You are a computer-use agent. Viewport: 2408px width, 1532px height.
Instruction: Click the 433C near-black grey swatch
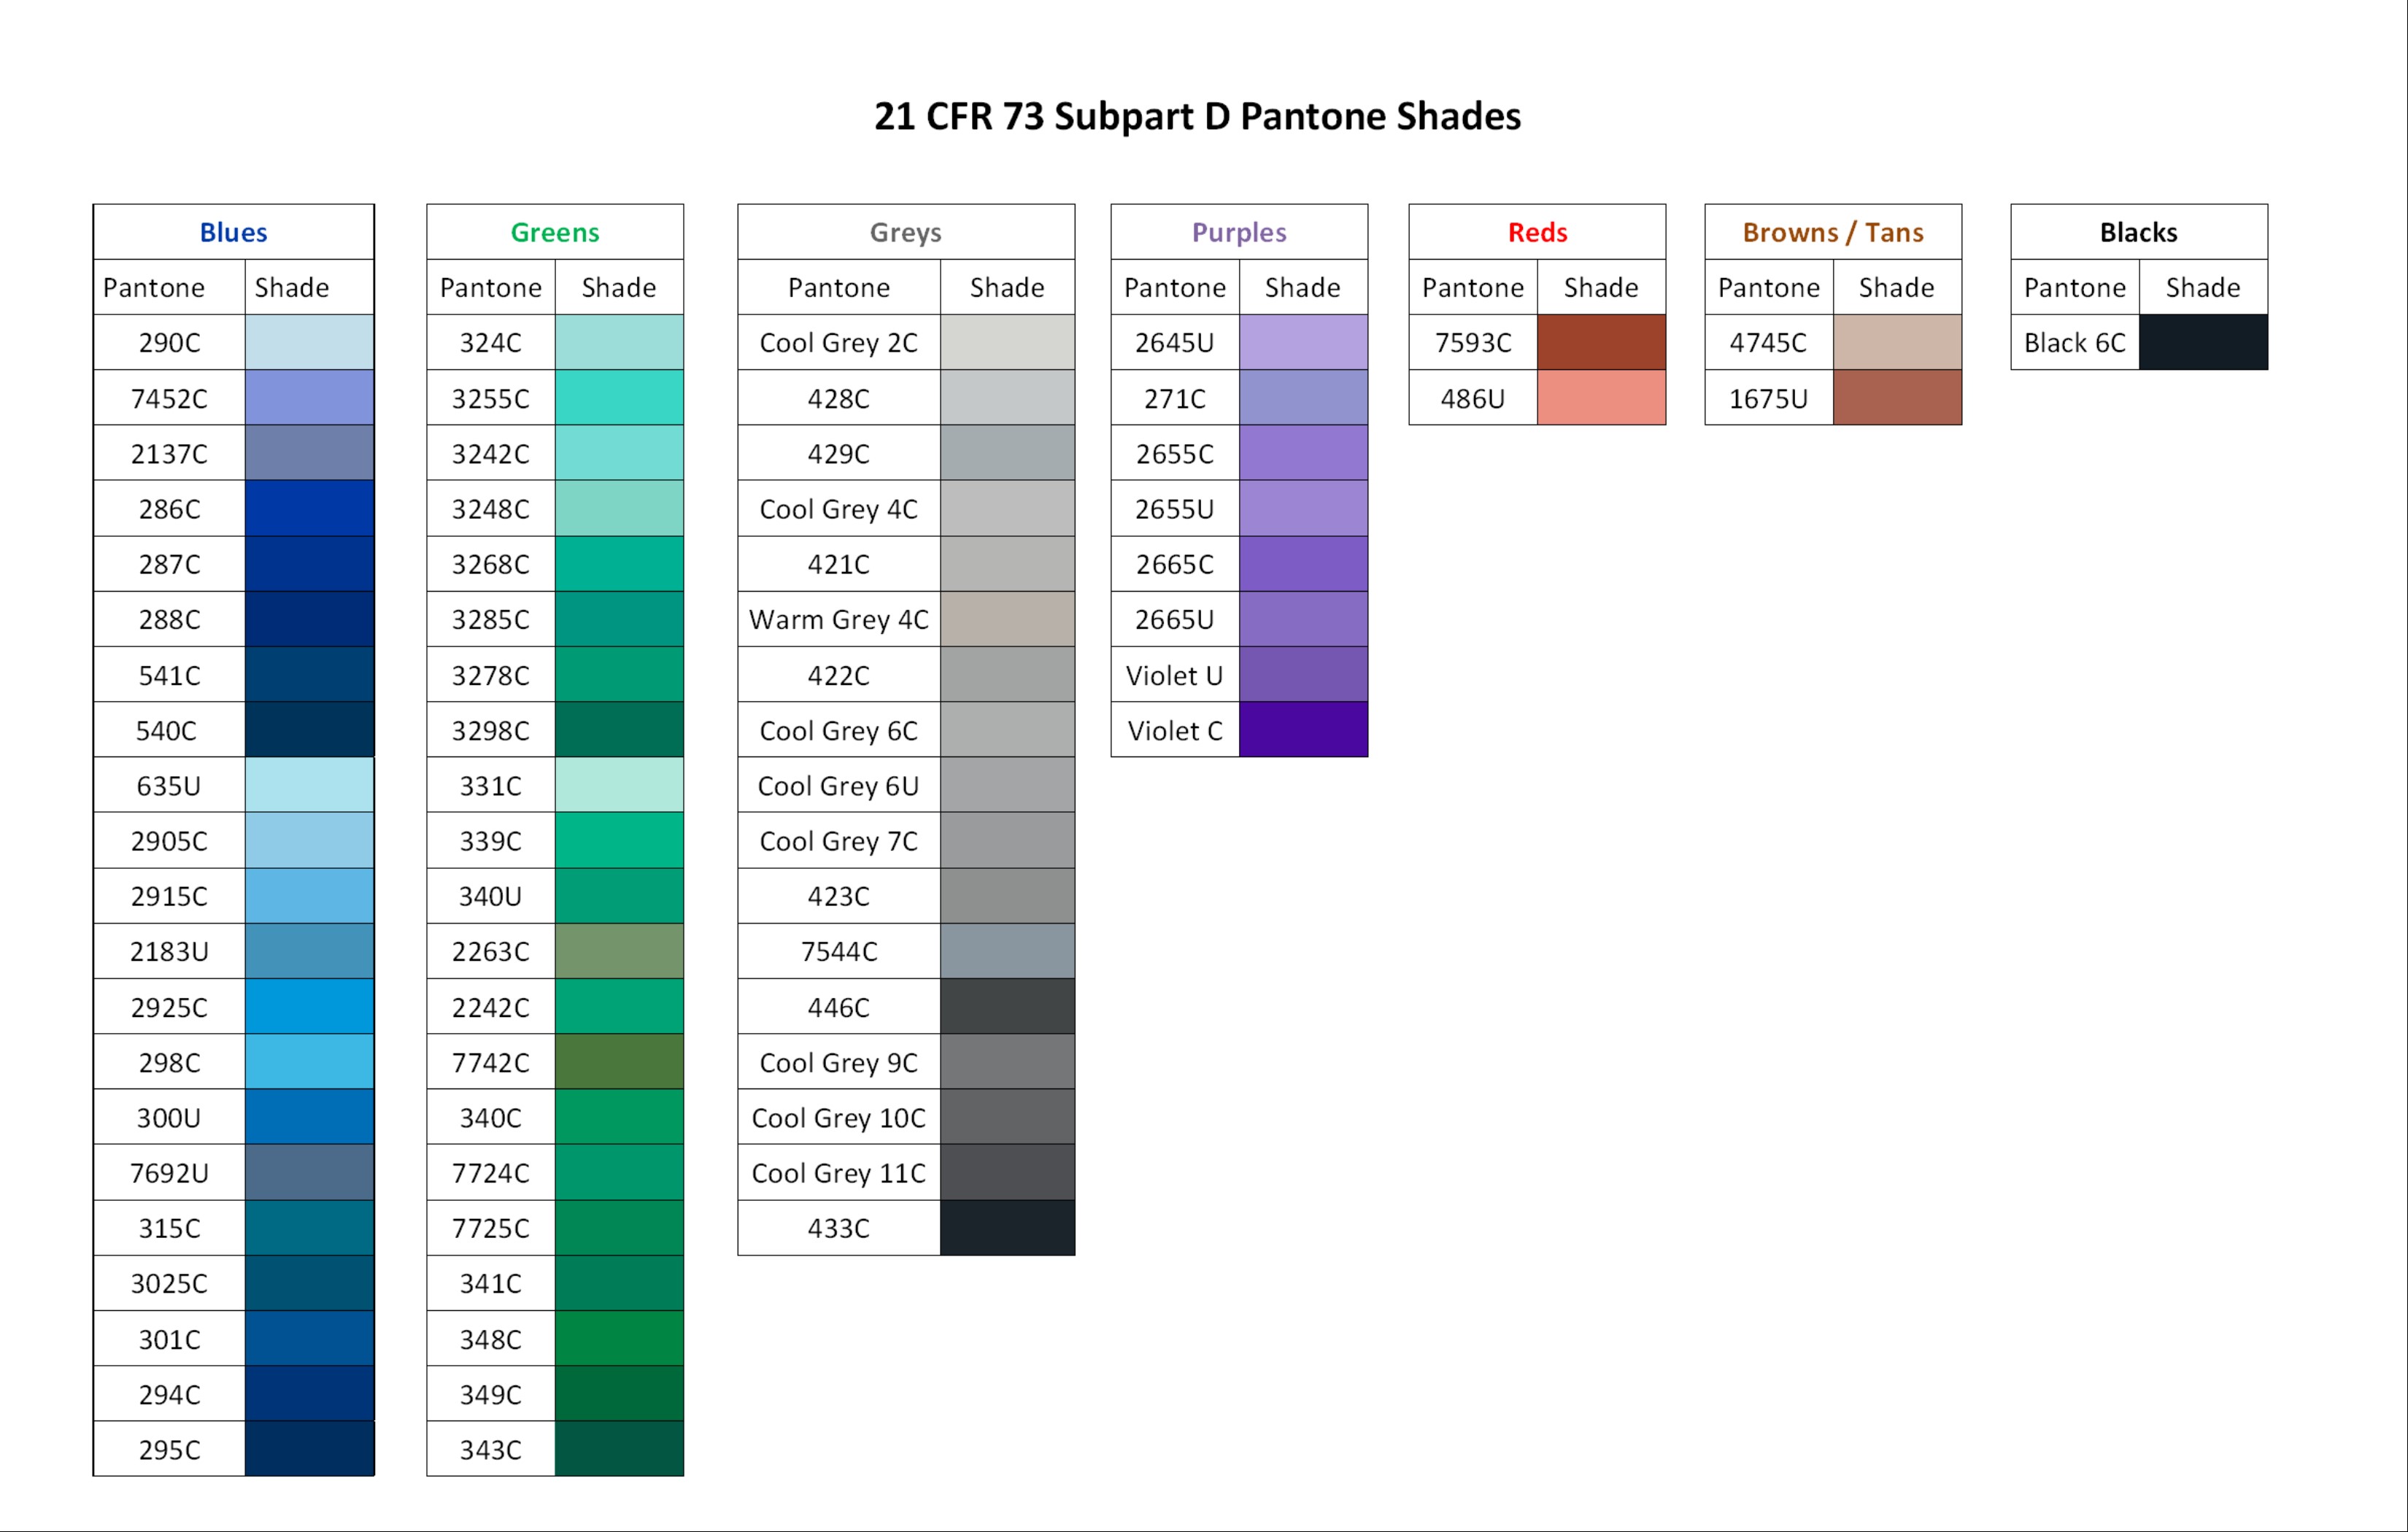click(x=1007, y=1228)
